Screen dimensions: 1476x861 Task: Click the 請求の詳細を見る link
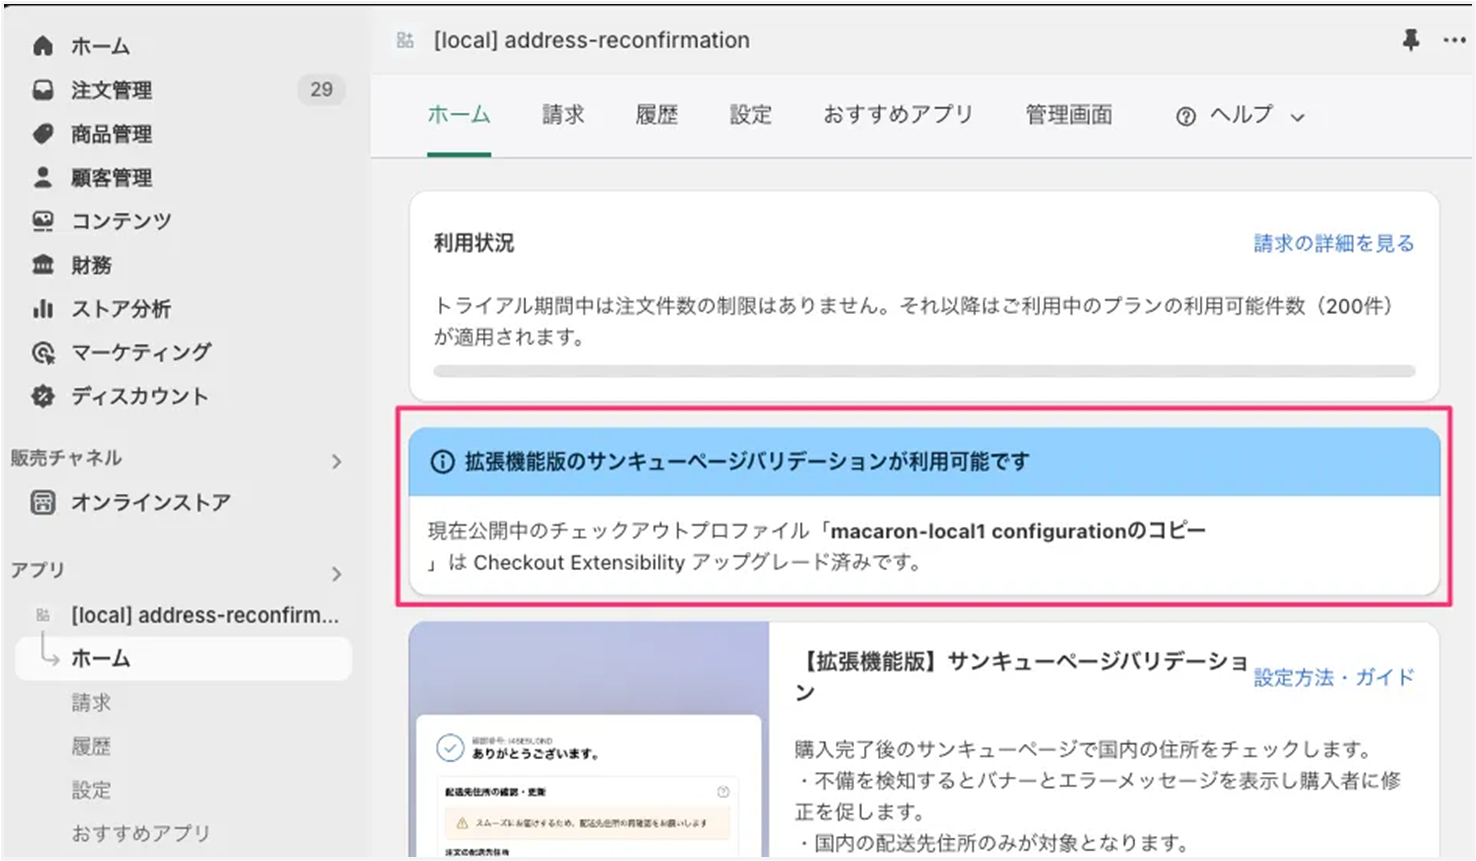1333,243
